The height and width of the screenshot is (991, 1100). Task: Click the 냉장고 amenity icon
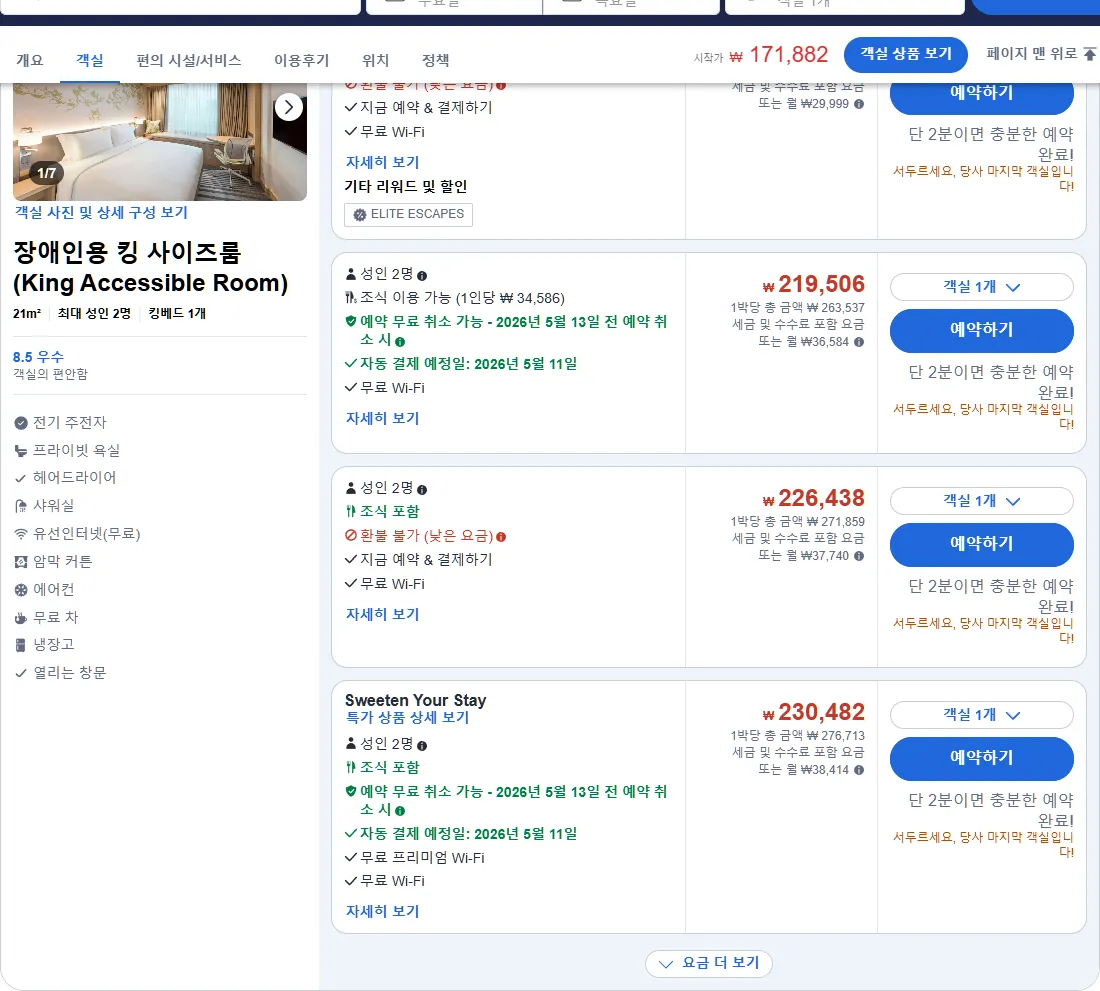[21, 645]
